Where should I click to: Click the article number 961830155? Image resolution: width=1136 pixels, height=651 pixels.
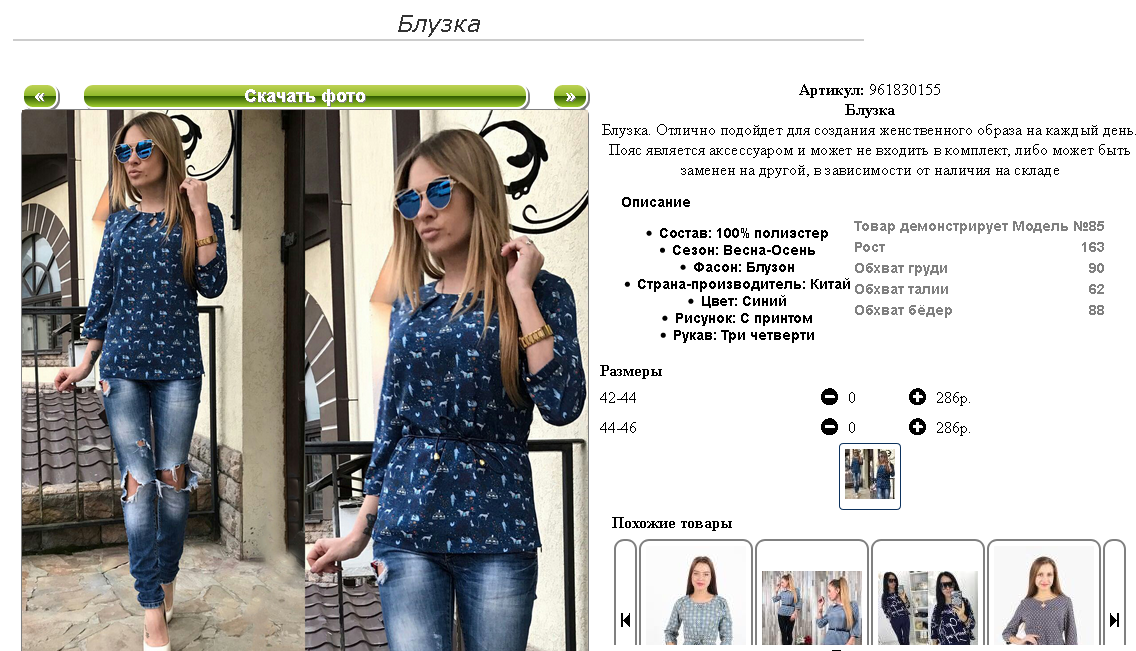(x=905, y=90)
